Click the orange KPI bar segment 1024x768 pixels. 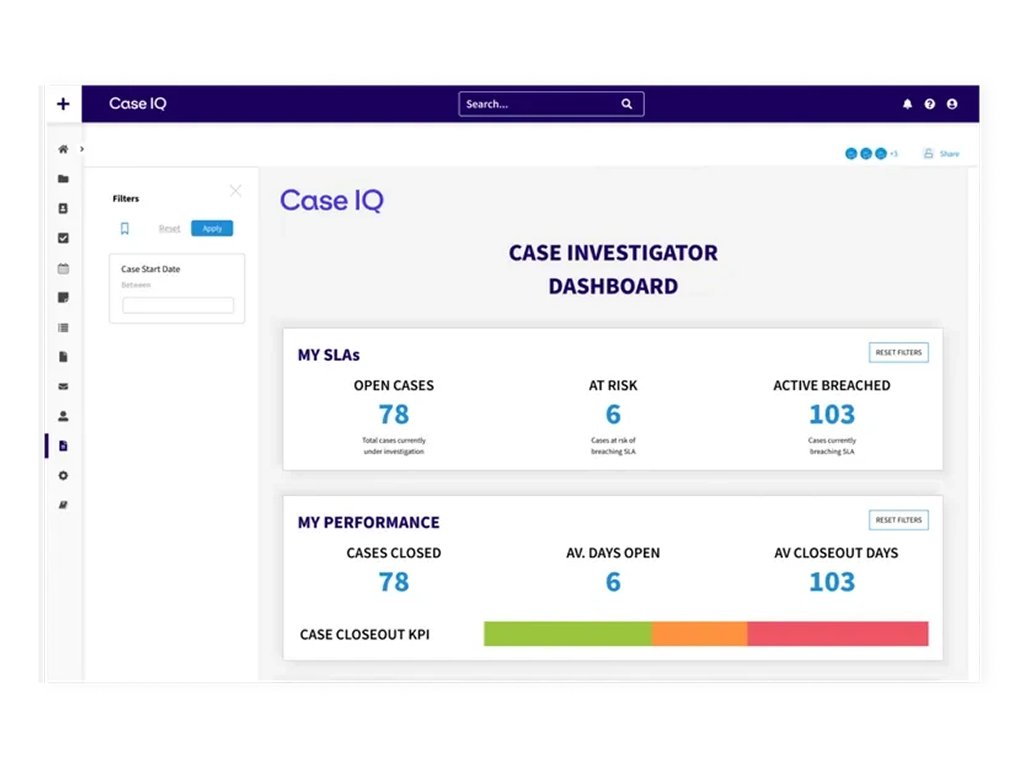(699, 633)
